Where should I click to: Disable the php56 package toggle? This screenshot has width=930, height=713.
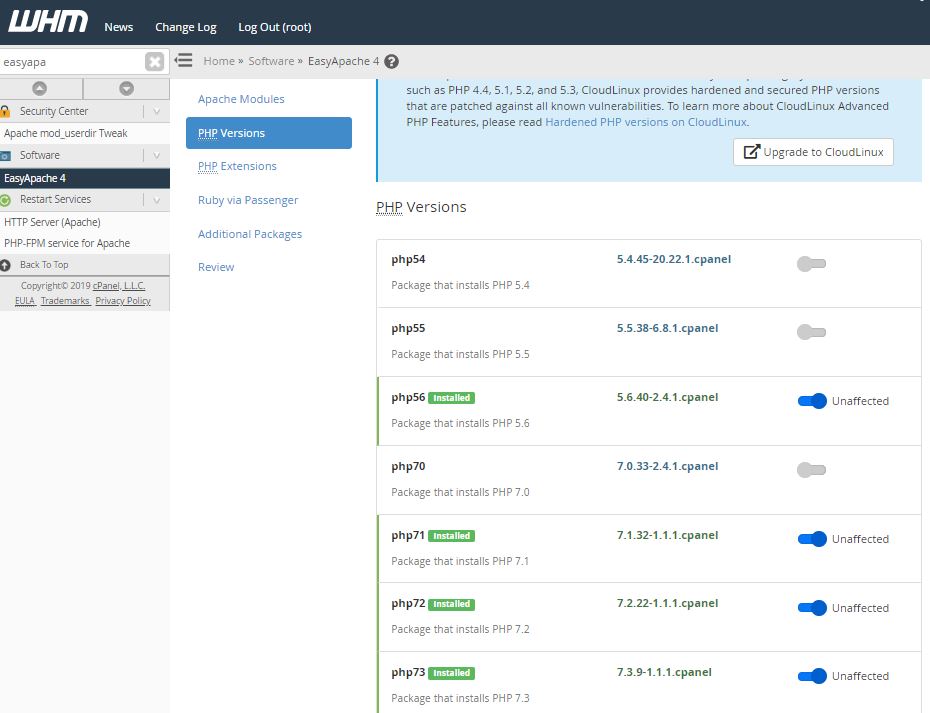(x=812, y=401)
